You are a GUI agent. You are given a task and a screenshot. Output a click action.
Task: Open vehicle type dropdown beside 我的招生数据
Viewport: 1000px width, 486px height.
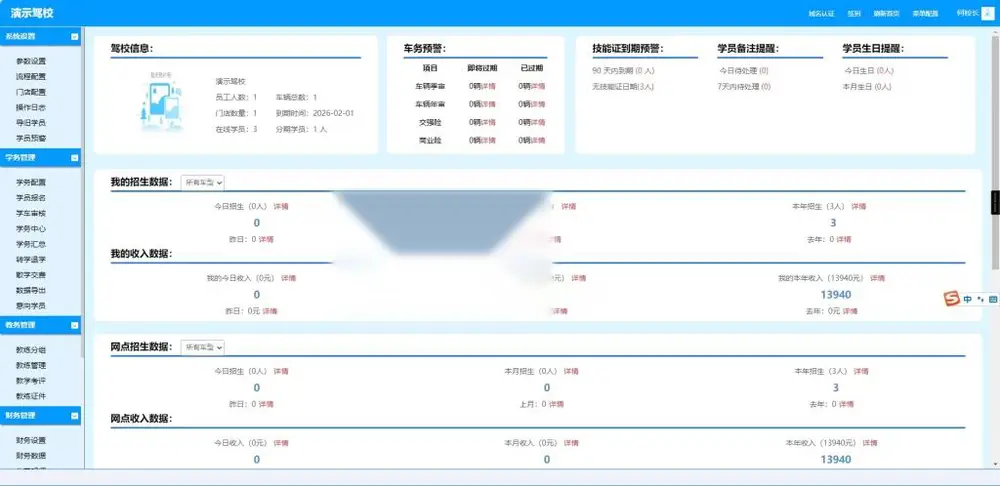tap(203, 182)
